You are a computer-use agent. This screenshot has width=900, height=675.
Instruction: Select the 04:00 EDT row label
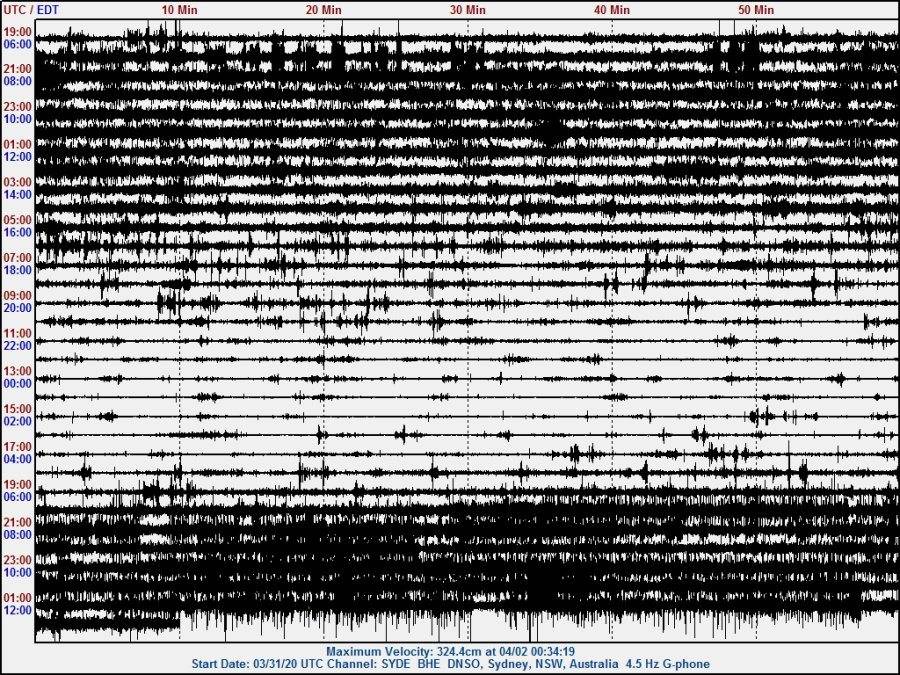[x=17, y=459]
